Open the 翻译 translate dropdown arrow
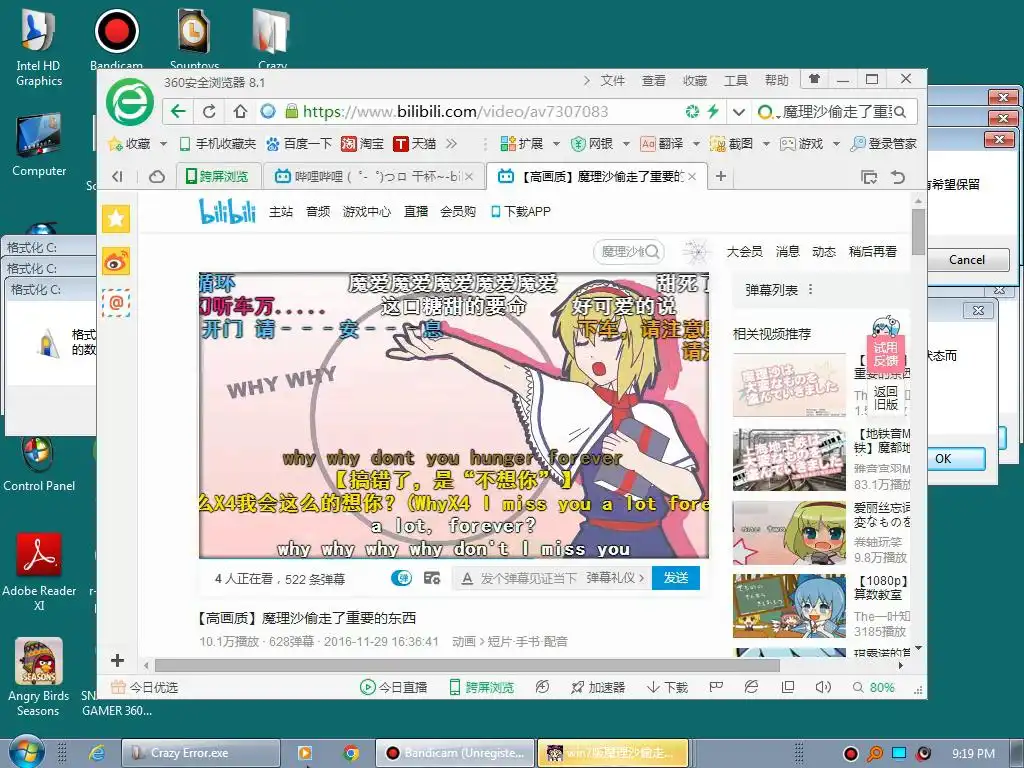The width and height of the screenshot is (1024, 768). pos(696,144)
